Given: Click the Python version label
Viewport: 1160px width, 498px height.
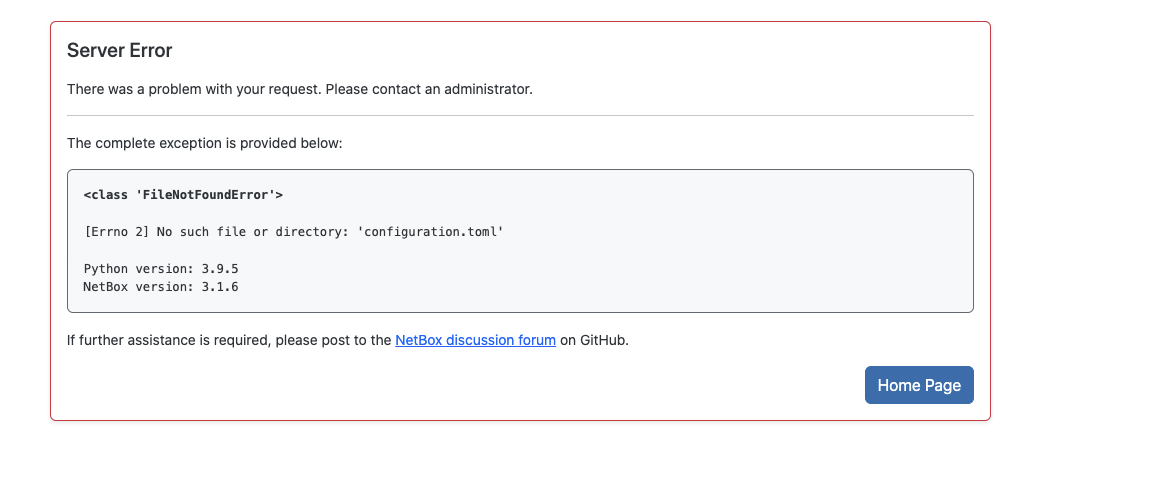Looking at the screenshot, I should point(138,269).
